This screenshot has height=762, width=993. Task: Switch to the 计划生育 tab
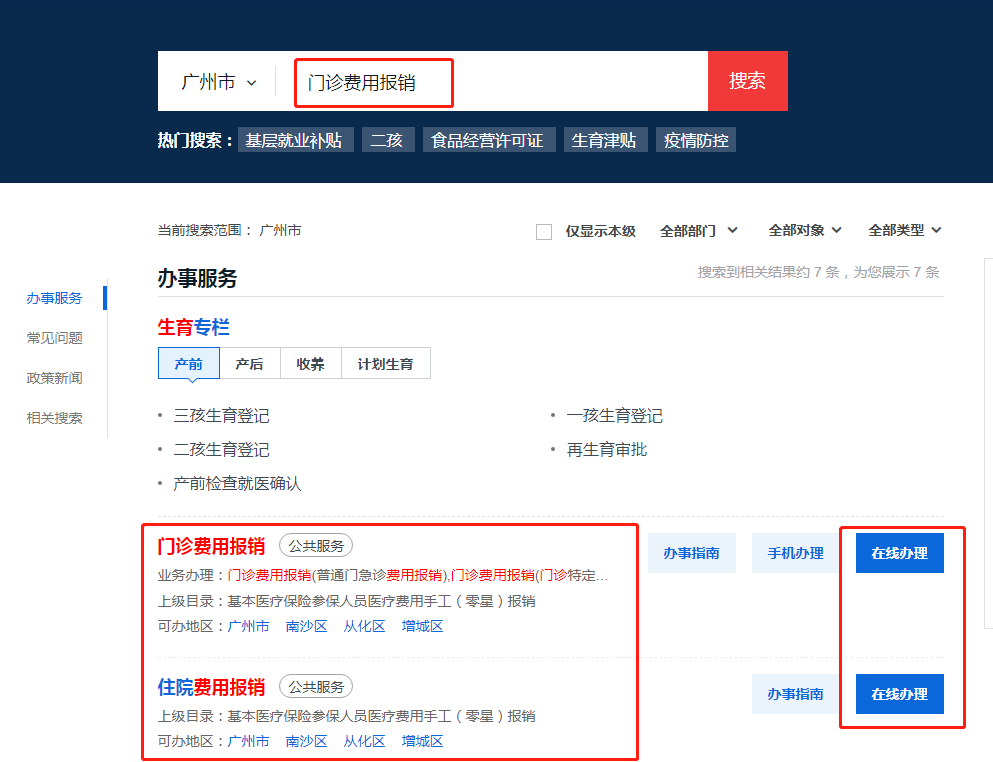pos(385,364)
